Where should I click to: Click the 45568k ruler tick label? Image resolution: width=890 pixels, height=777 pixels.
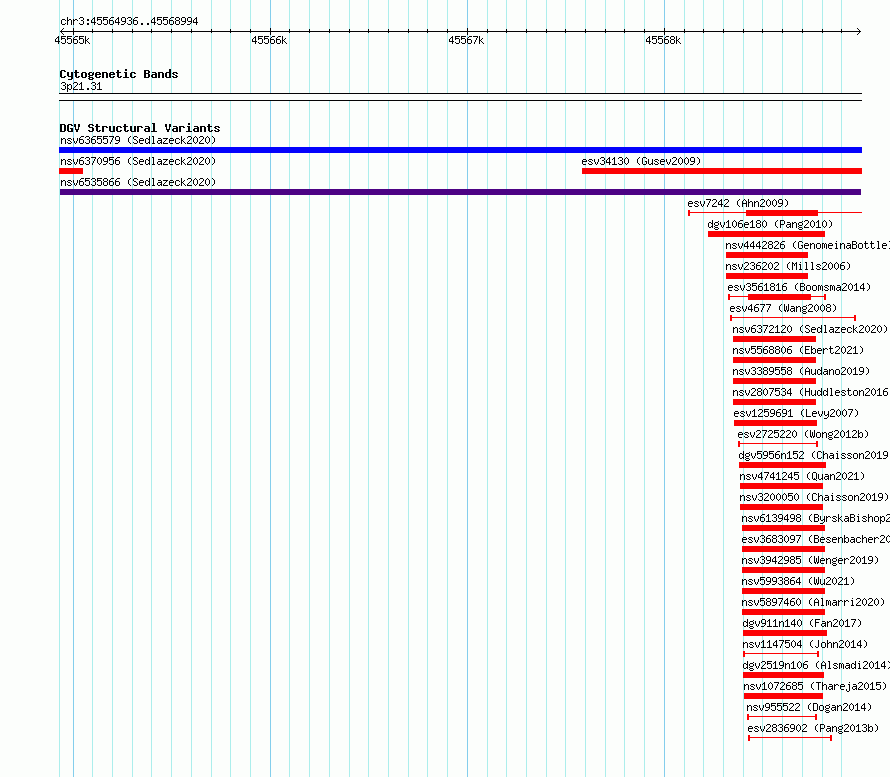[663, 40]
